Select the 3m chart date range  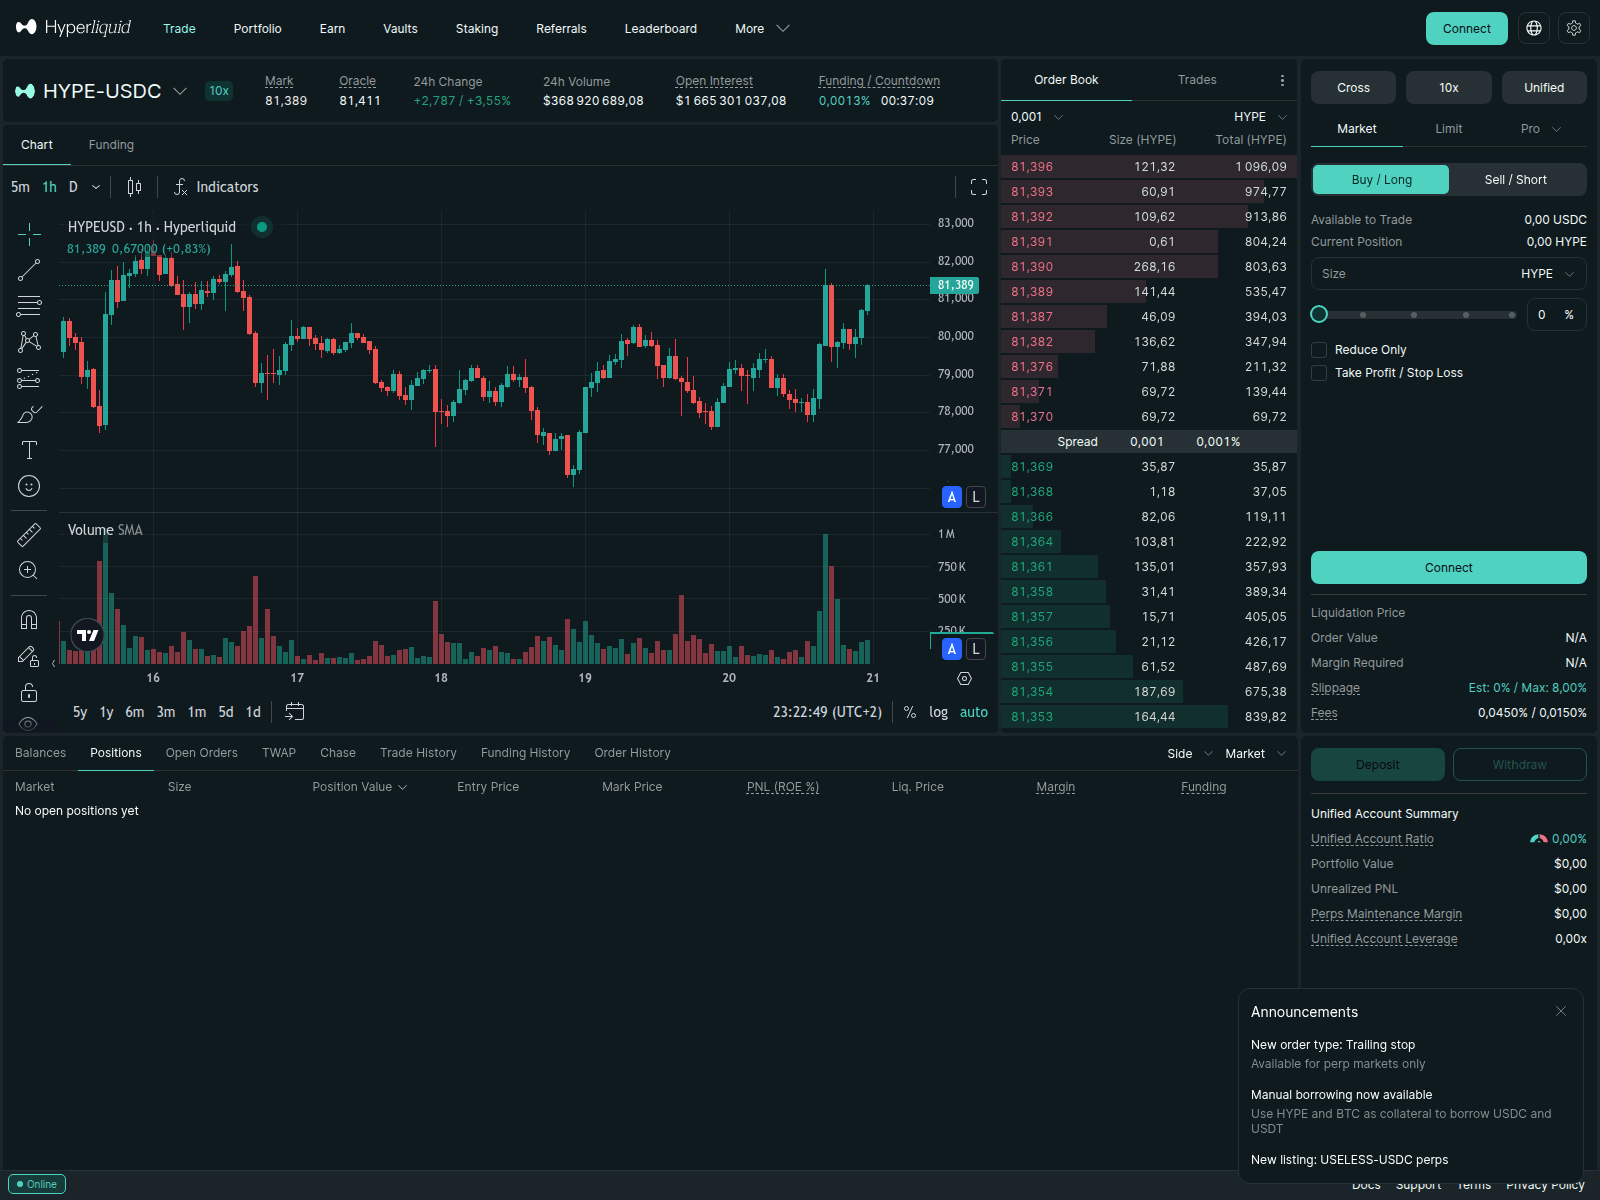click(x=166, y=712)
